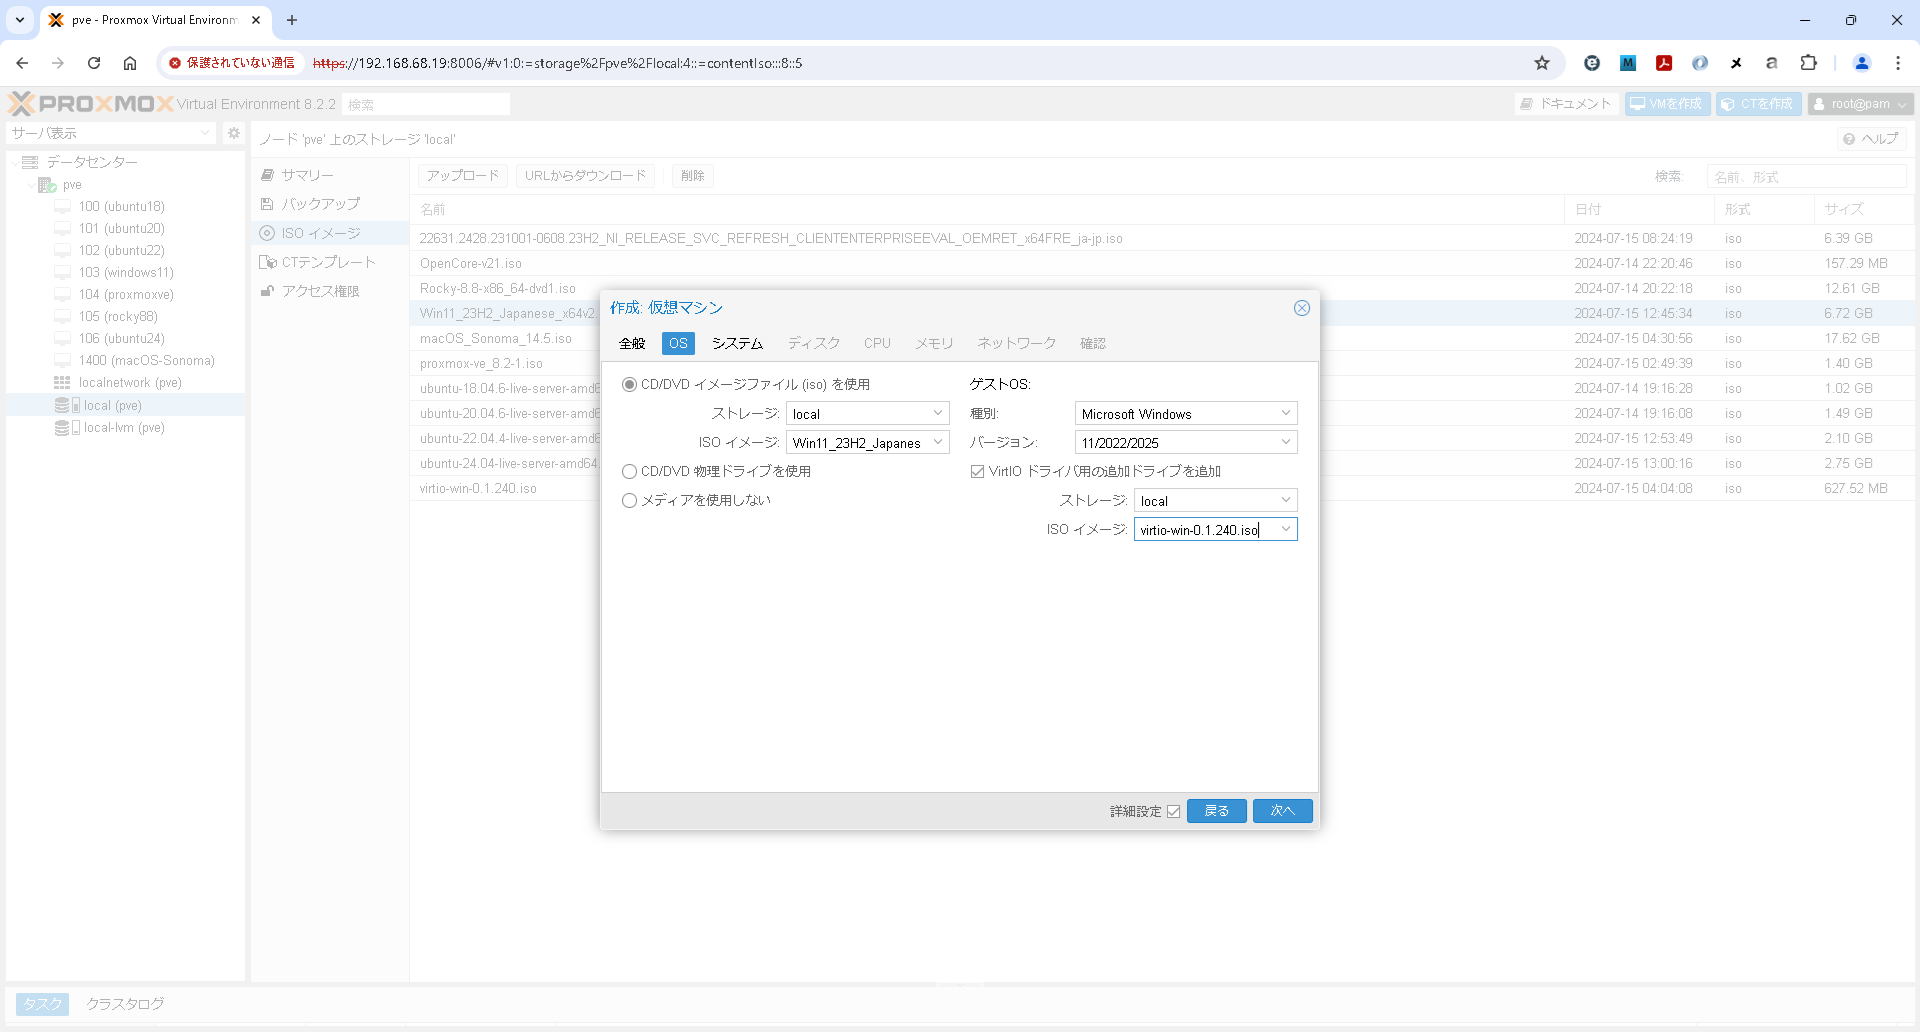Click the Create CT button
Image resolution: width=1920 pixels, height=1032 pixels.
[1758, 104]
